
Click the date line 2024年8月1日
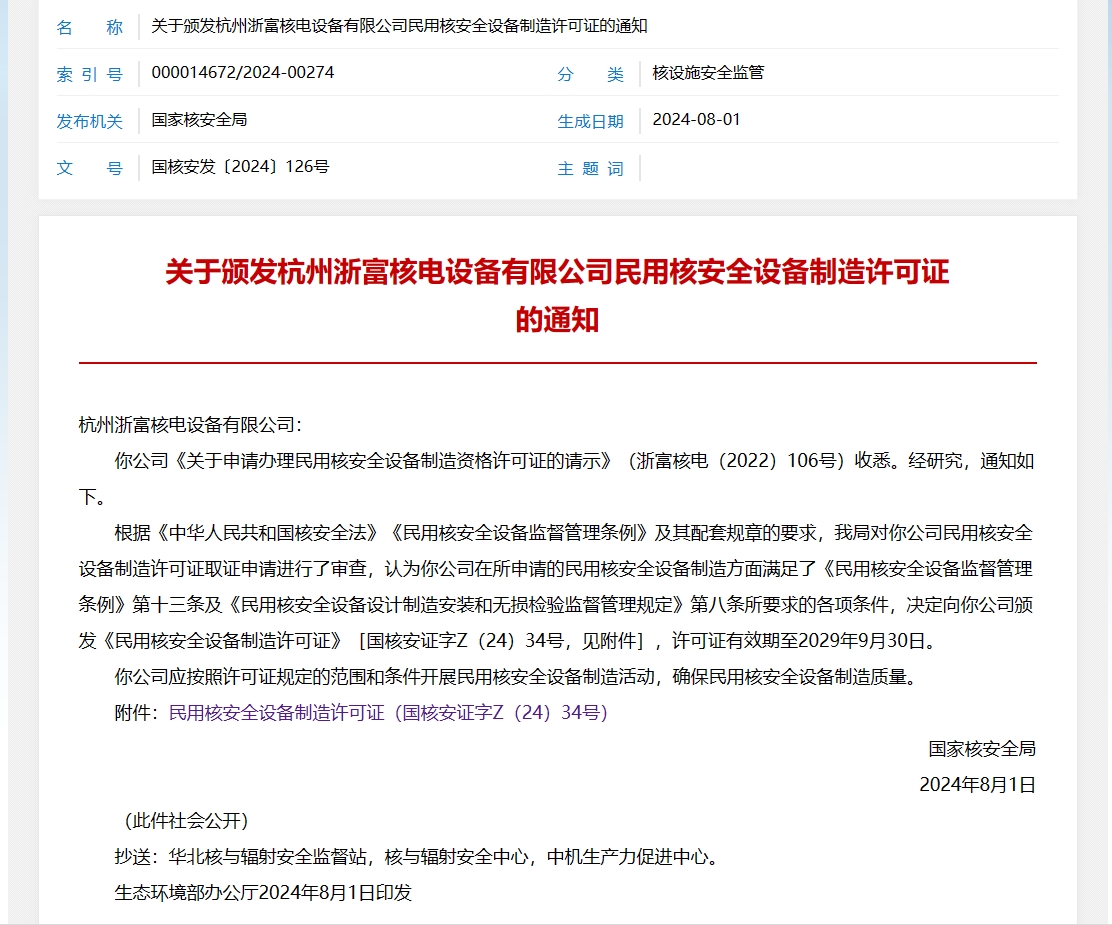coord(981,785)
